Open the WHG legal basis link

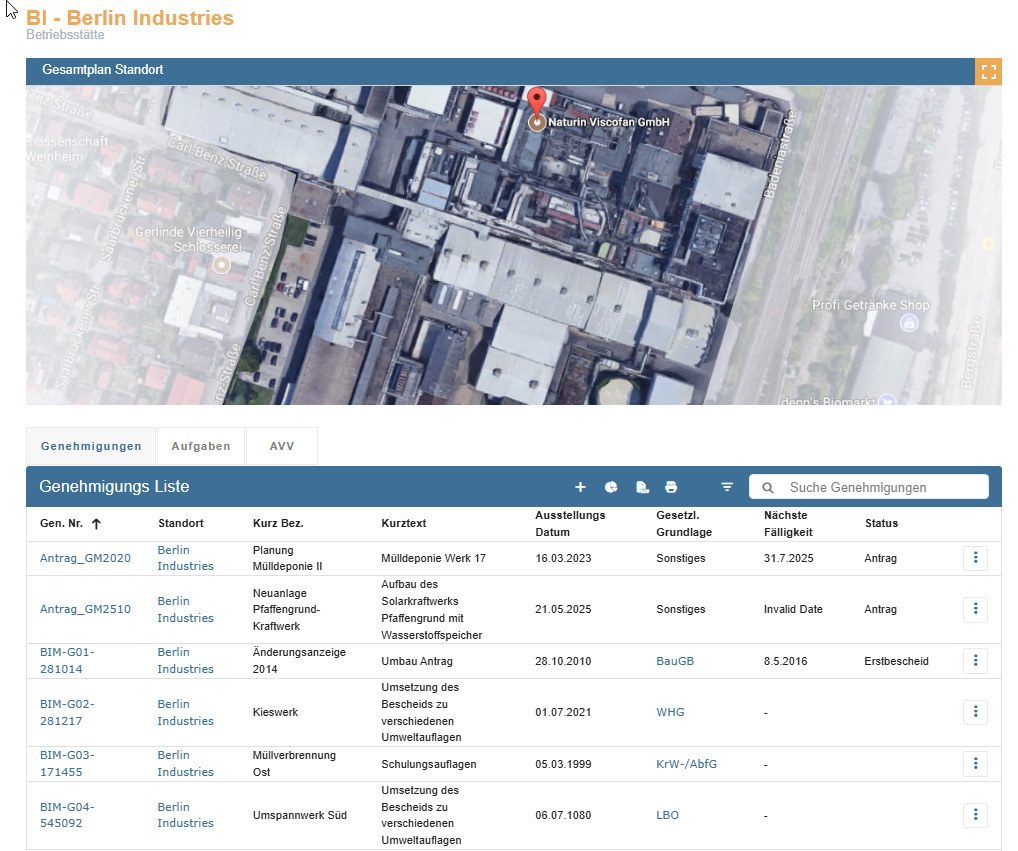coord(670,712)
